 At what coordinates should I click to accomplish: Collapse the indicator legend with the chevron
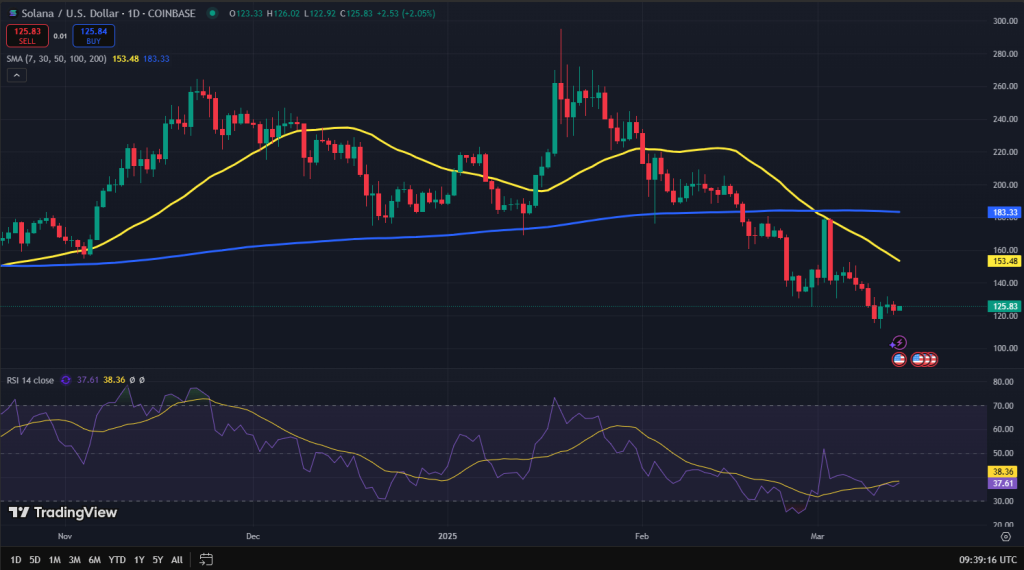[x=16, y=76]
